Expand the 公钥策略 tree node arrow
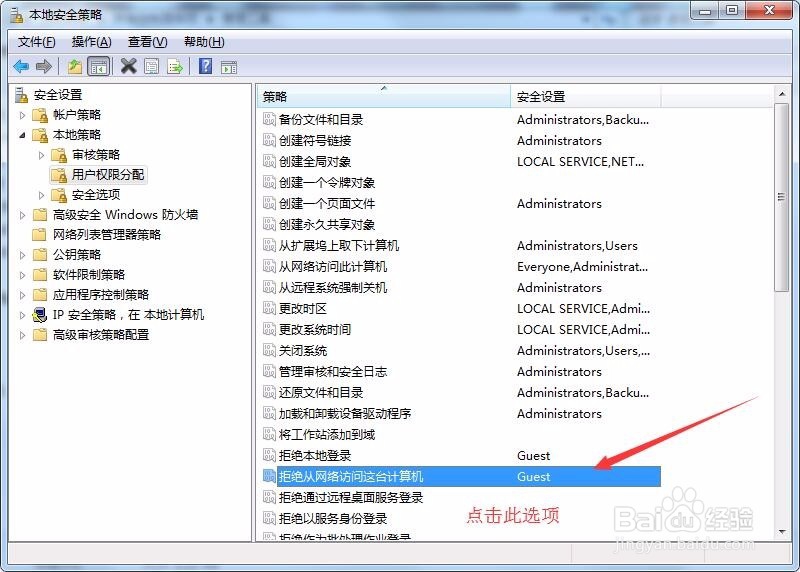This screenshot has height=572, width=800. point(22,255)
